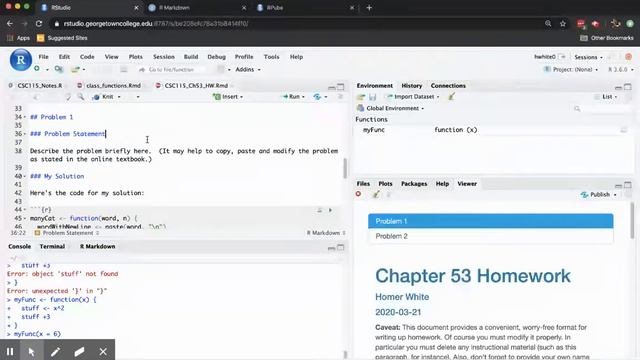The width and height of the screenshot is (640, 360).
Task: Open Project (None) dropdown
Action: [x=571, y=70]
